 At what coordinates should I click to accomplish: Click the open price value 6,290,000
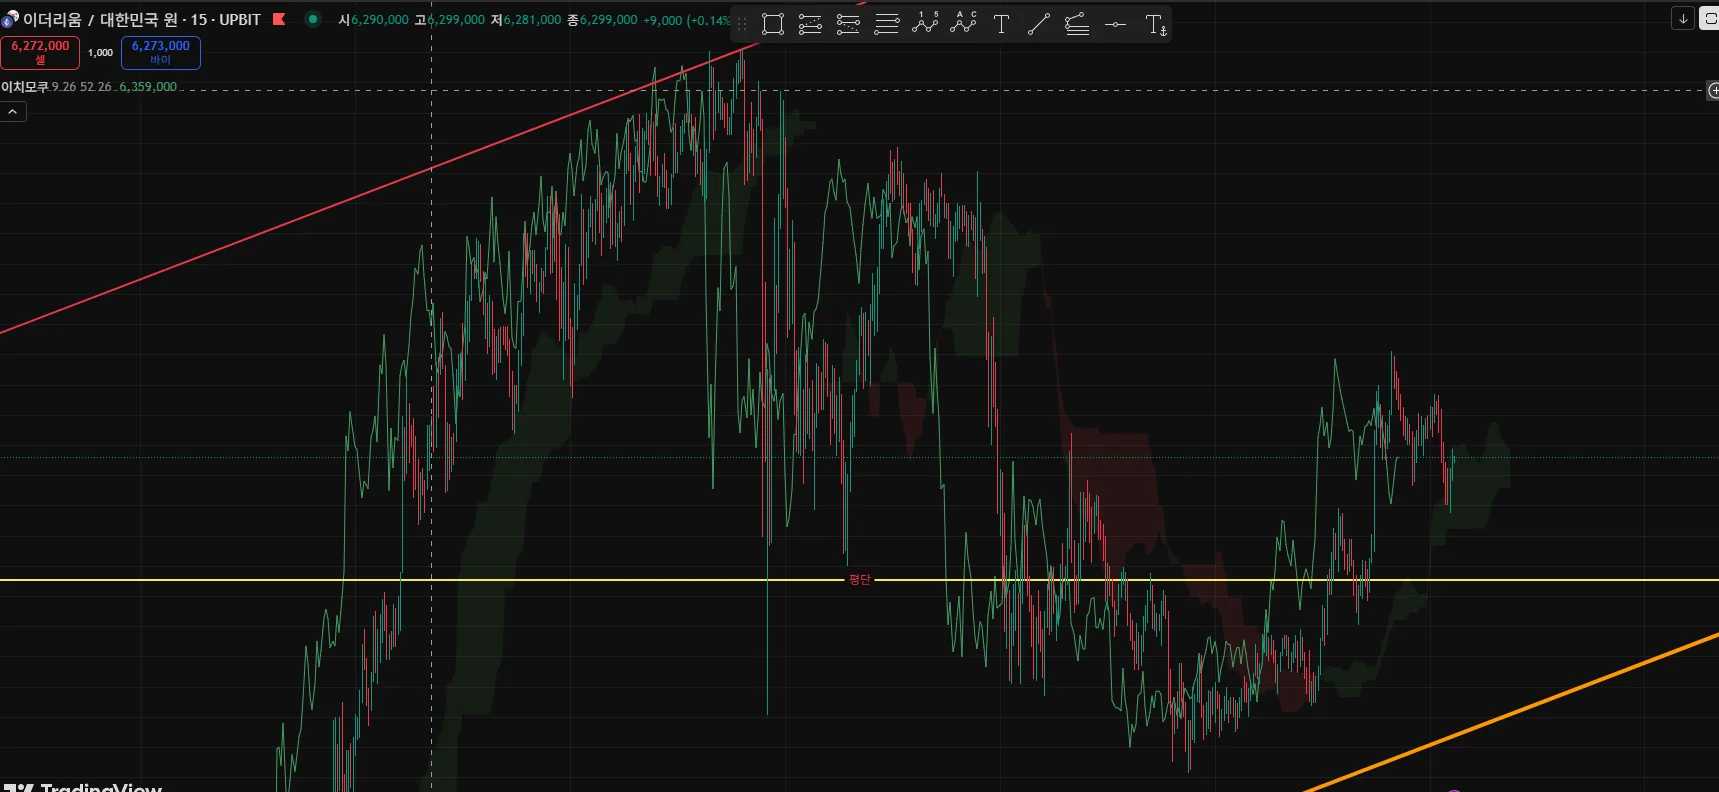point(379,20)
